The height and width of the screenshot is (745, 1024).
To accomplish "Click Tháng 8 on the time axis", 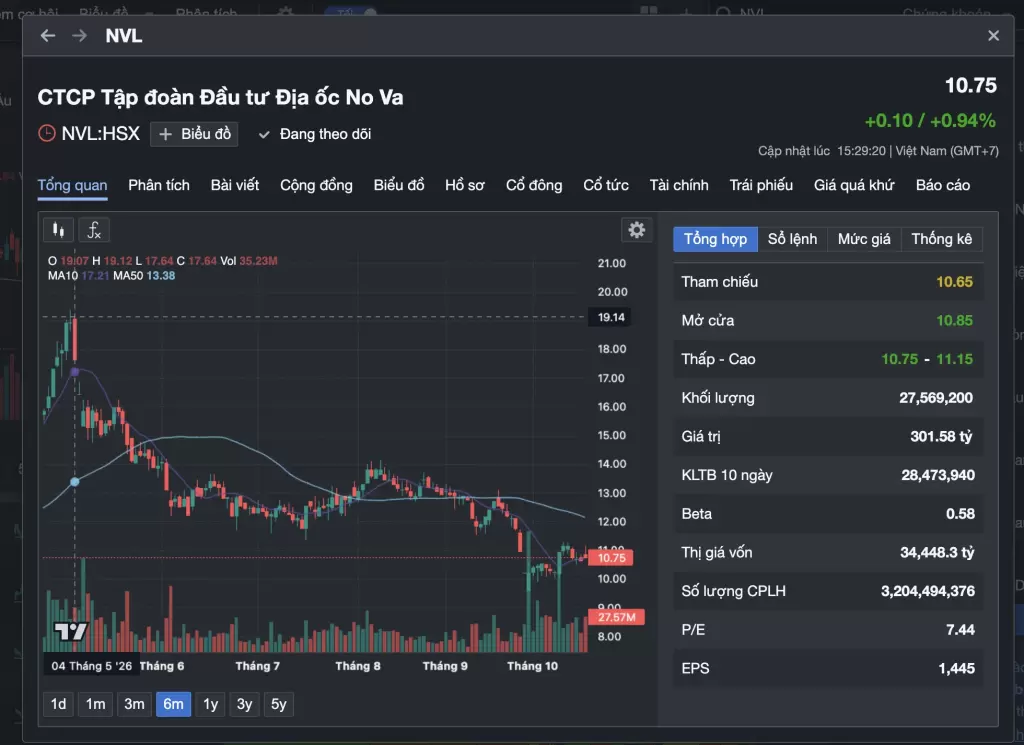I will point(358,666).
